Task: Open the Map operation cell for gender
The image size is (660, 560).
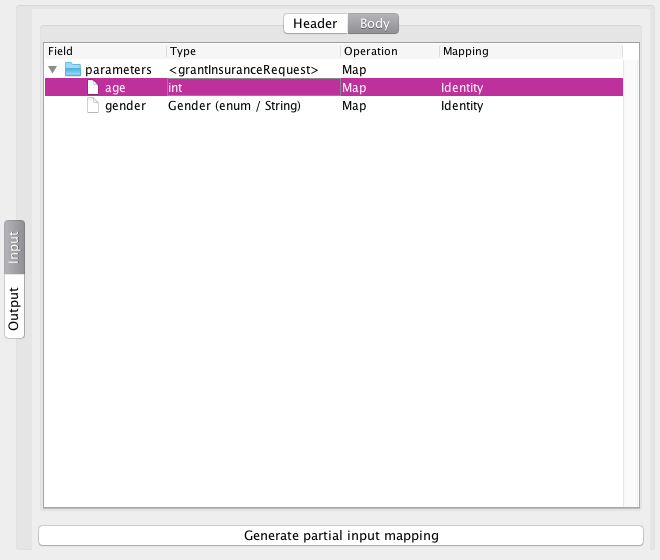Action: click(x=390, y=106)
